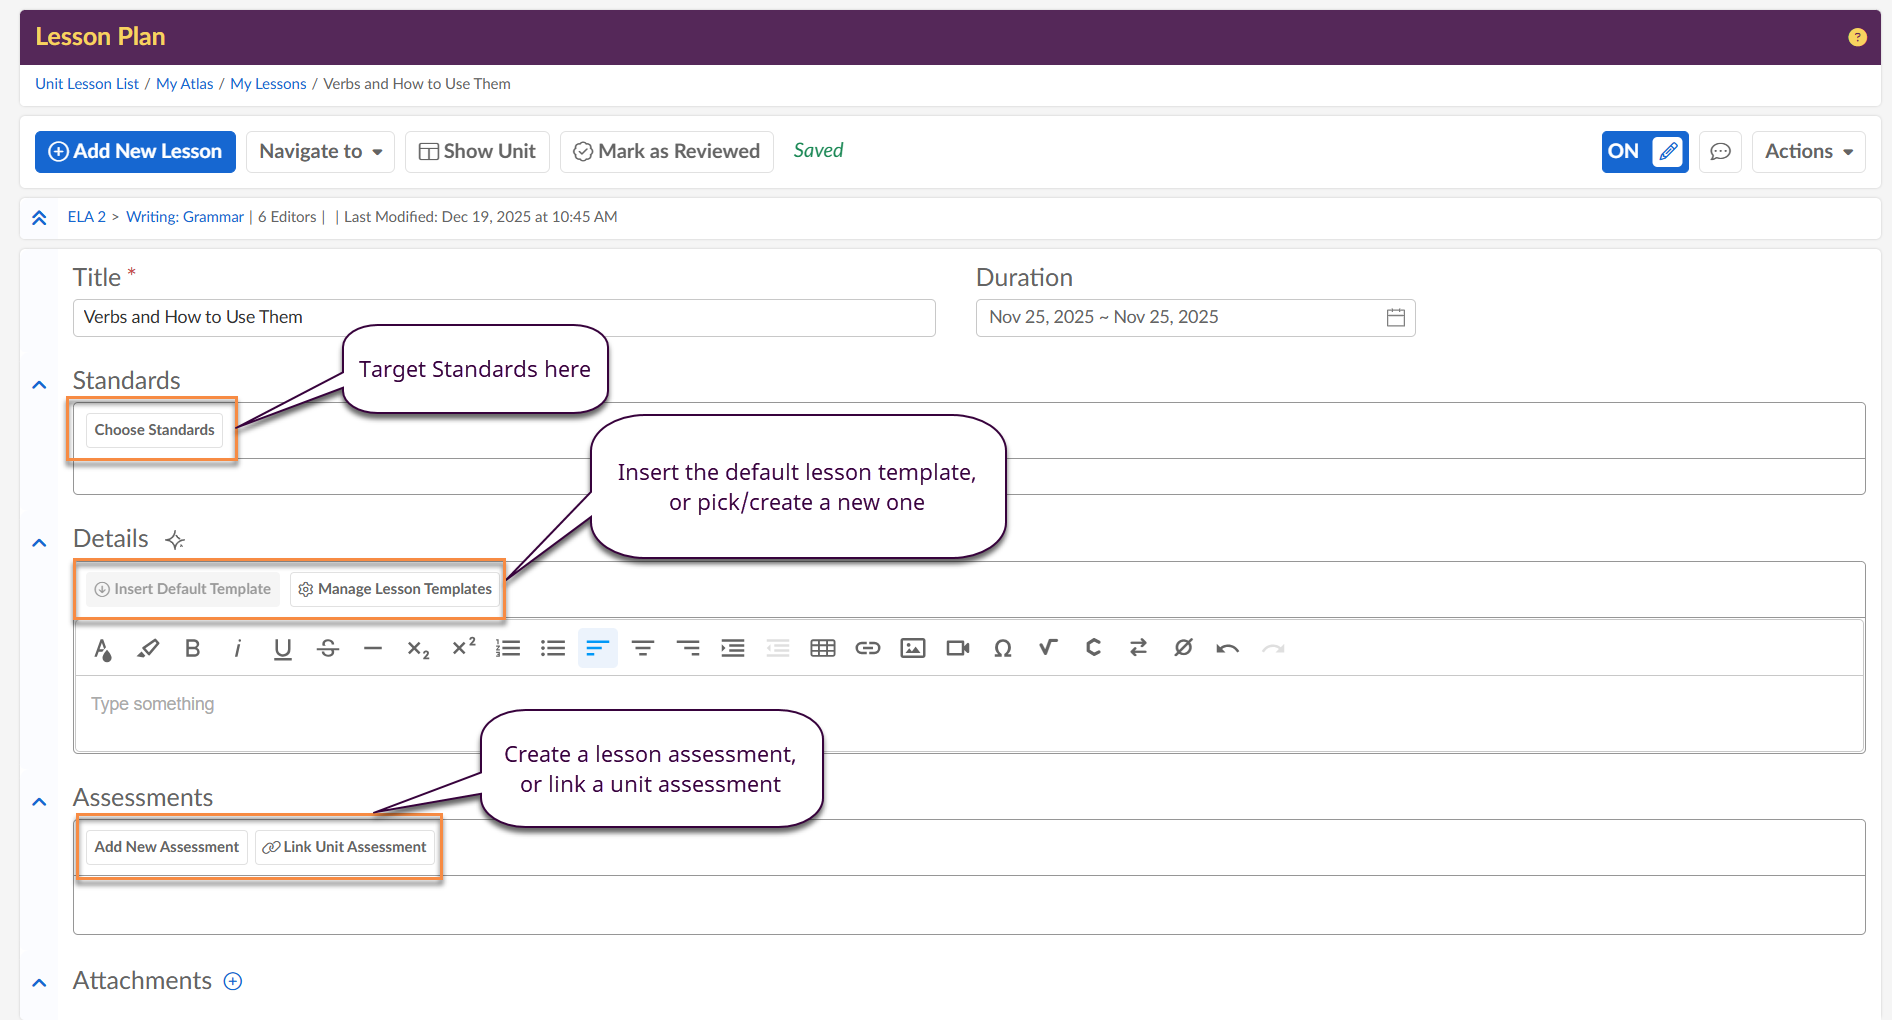Toggle bold text formatting
This screenshot has width=1892, height=1020.
coord(193,649)
